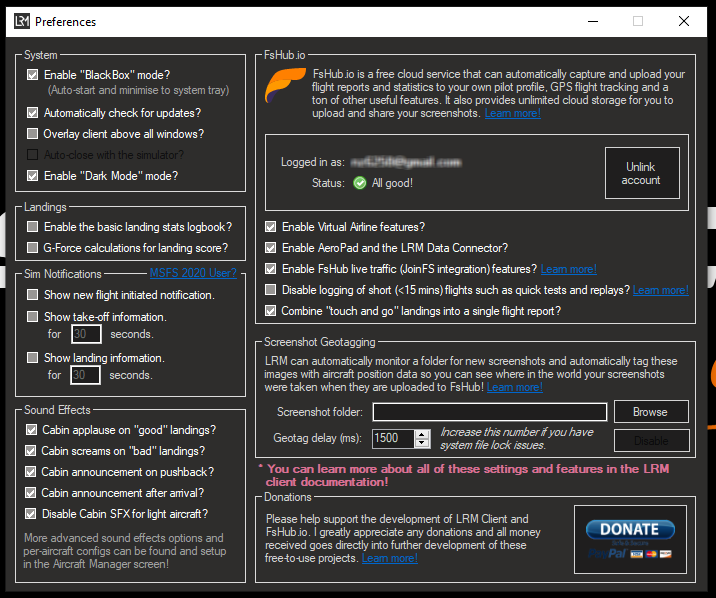Viewport: 716px width, 598px height.
Task: Click the Geotag delay value field
Action: pyautogui.click(x=394, y=438)
